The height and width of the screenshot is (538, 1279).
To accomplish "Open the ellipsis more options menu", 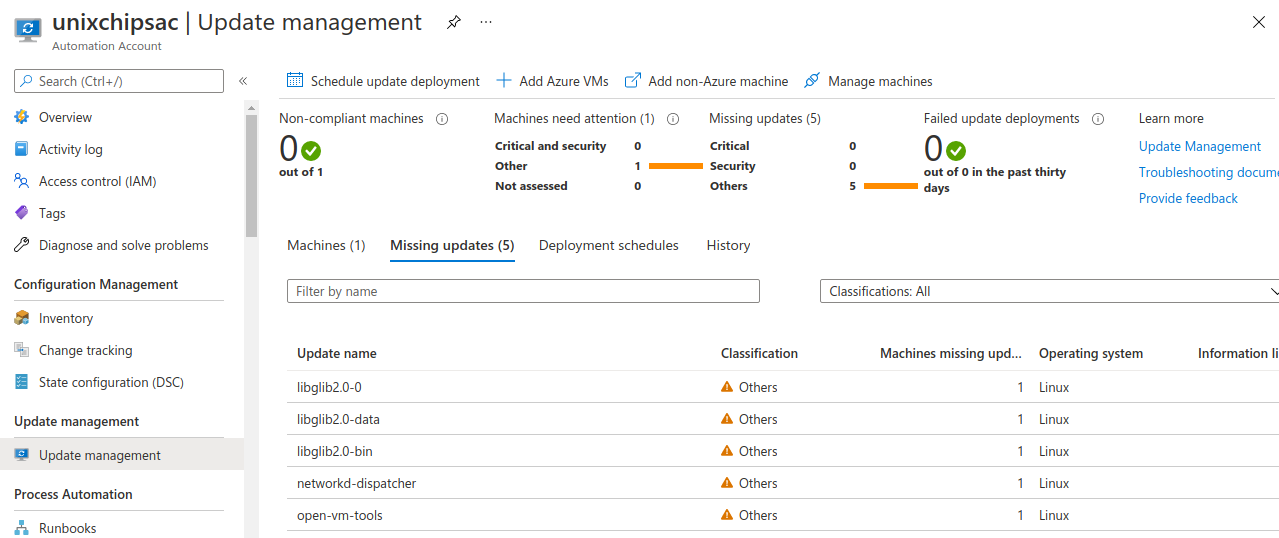I will click(x=486, y=22).
